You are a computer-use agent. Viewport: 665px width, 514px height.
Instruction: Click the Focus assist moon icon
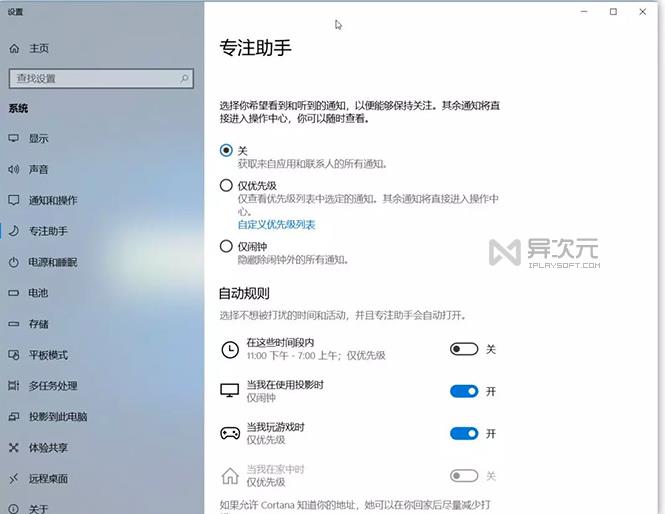pyautogui.click(x=14, y=231)
